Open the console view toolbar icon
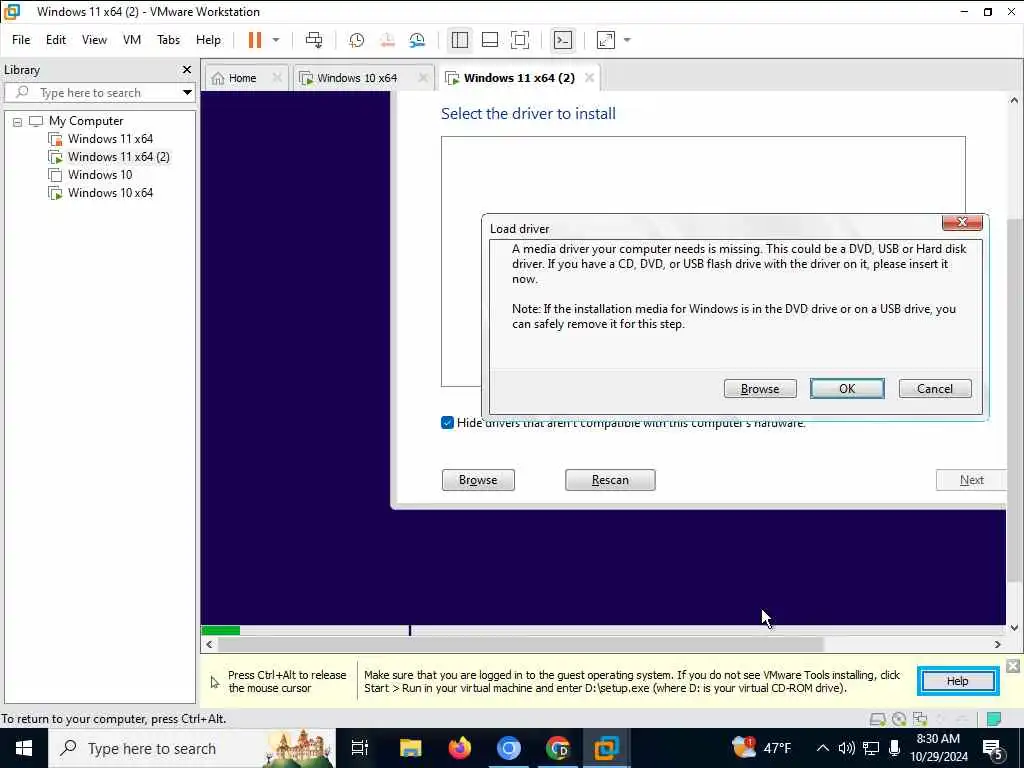The height and width of the screenshot is (768, 1024). tap(563, 40)
